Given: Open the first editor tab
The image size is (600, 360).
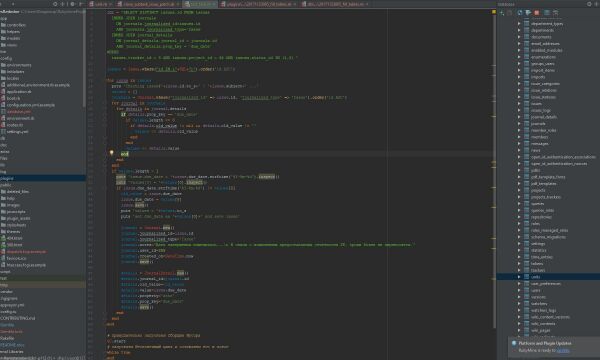Looking at the screenshot, I should pos(100,4).
